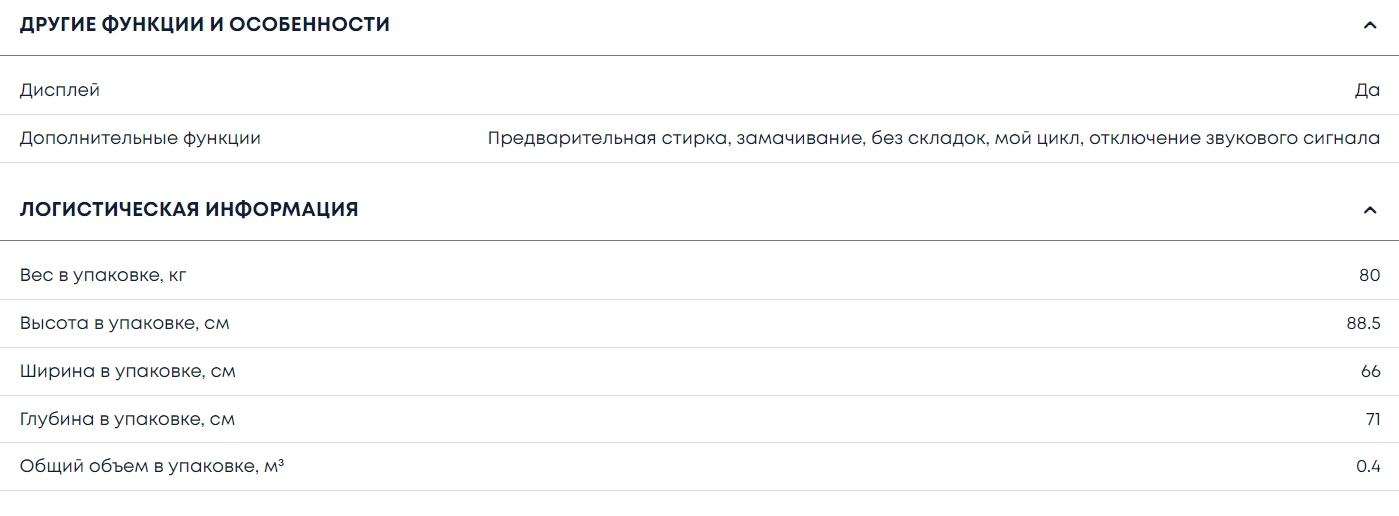This screenshot has height=516, width=1399.
Task: Click the 'Да' display value
Action: point(1367,90)
